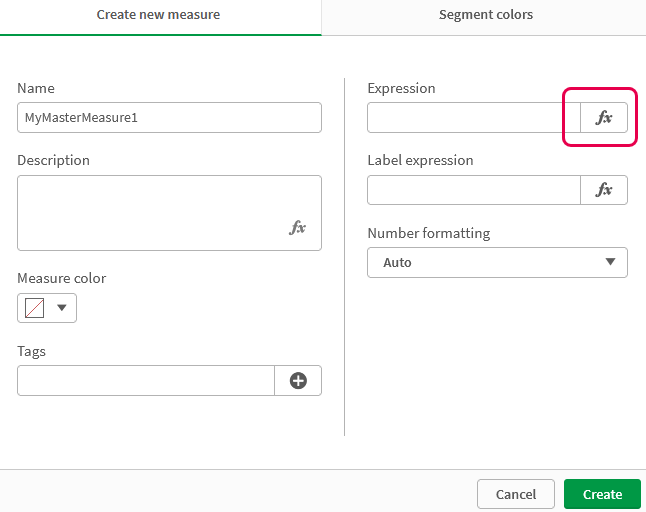Click inside the Description text area

point(150,212)
